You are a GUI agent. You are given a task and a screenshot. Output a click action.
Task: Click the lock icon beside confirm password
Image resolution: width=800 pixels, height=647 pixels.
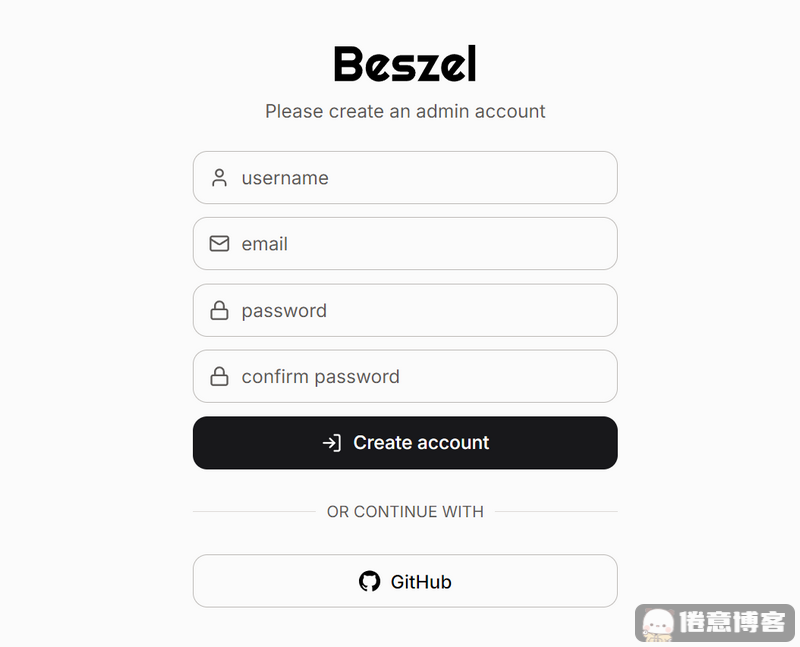219,377
